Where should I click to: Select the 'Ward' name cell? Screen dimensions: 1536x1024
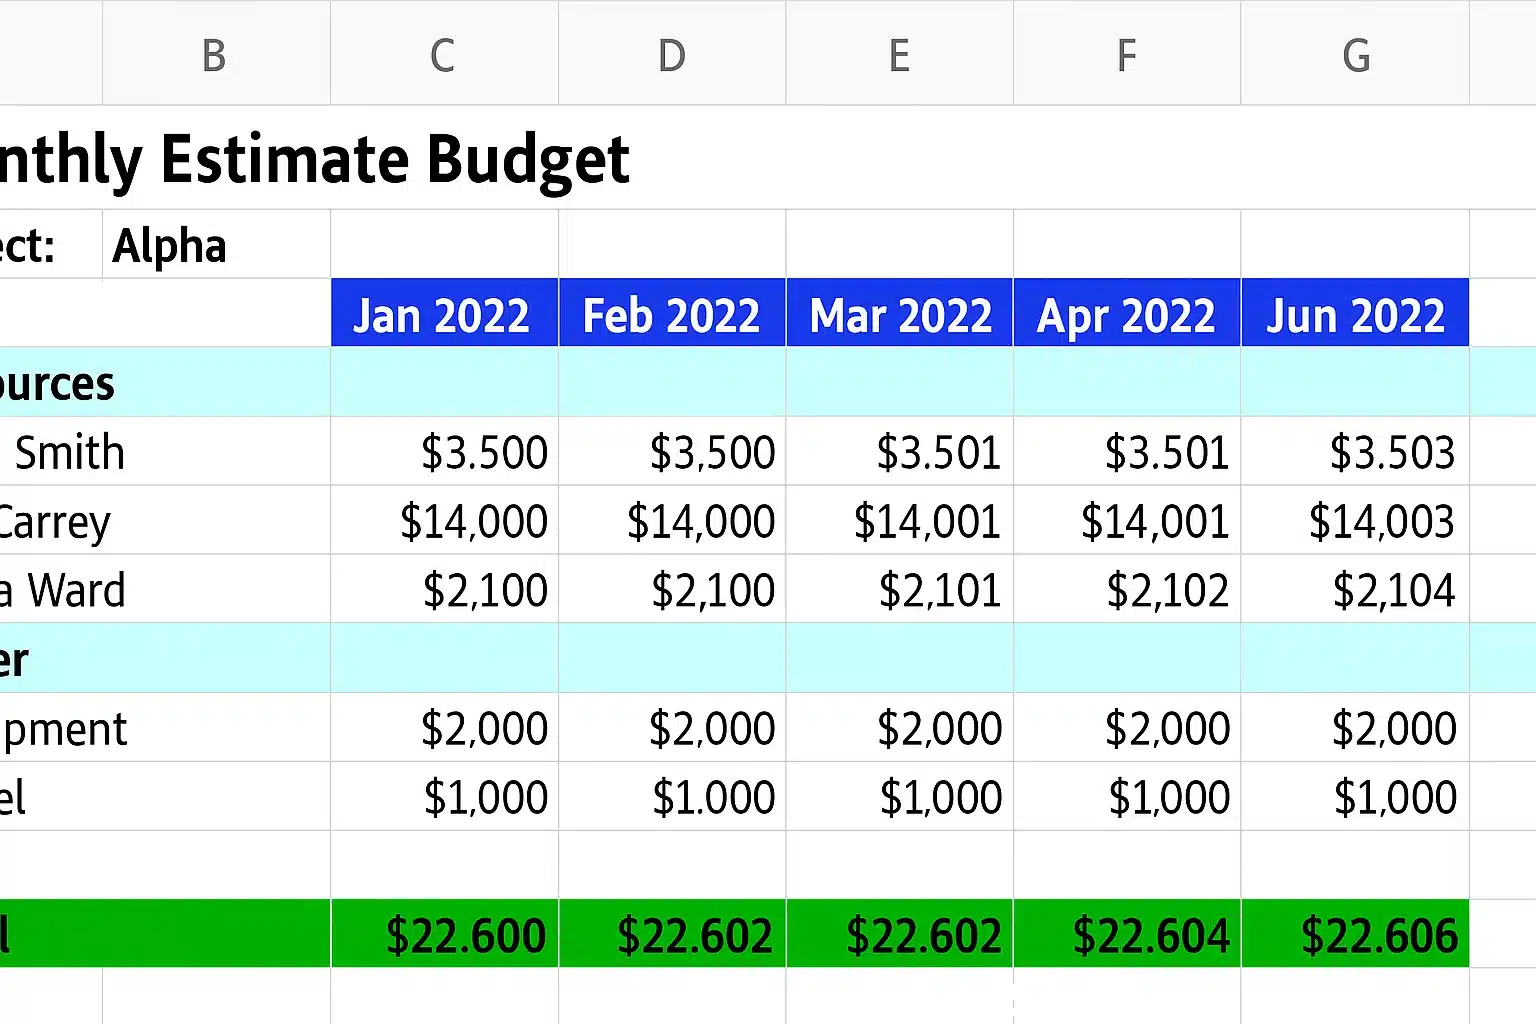165,590
